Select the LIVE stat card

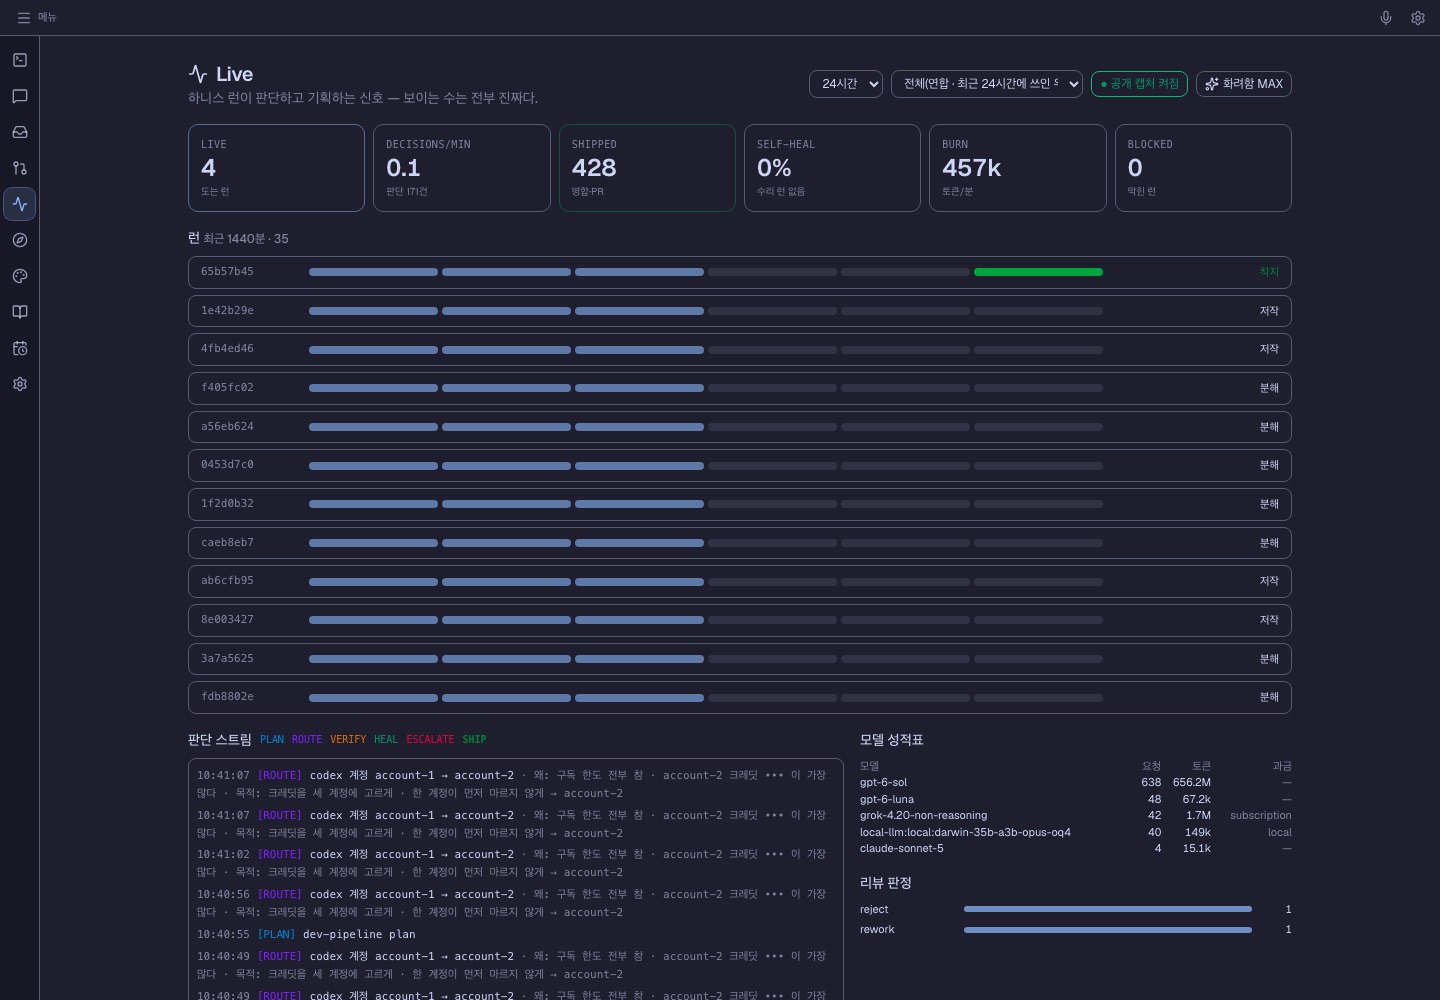click(276, 168)
